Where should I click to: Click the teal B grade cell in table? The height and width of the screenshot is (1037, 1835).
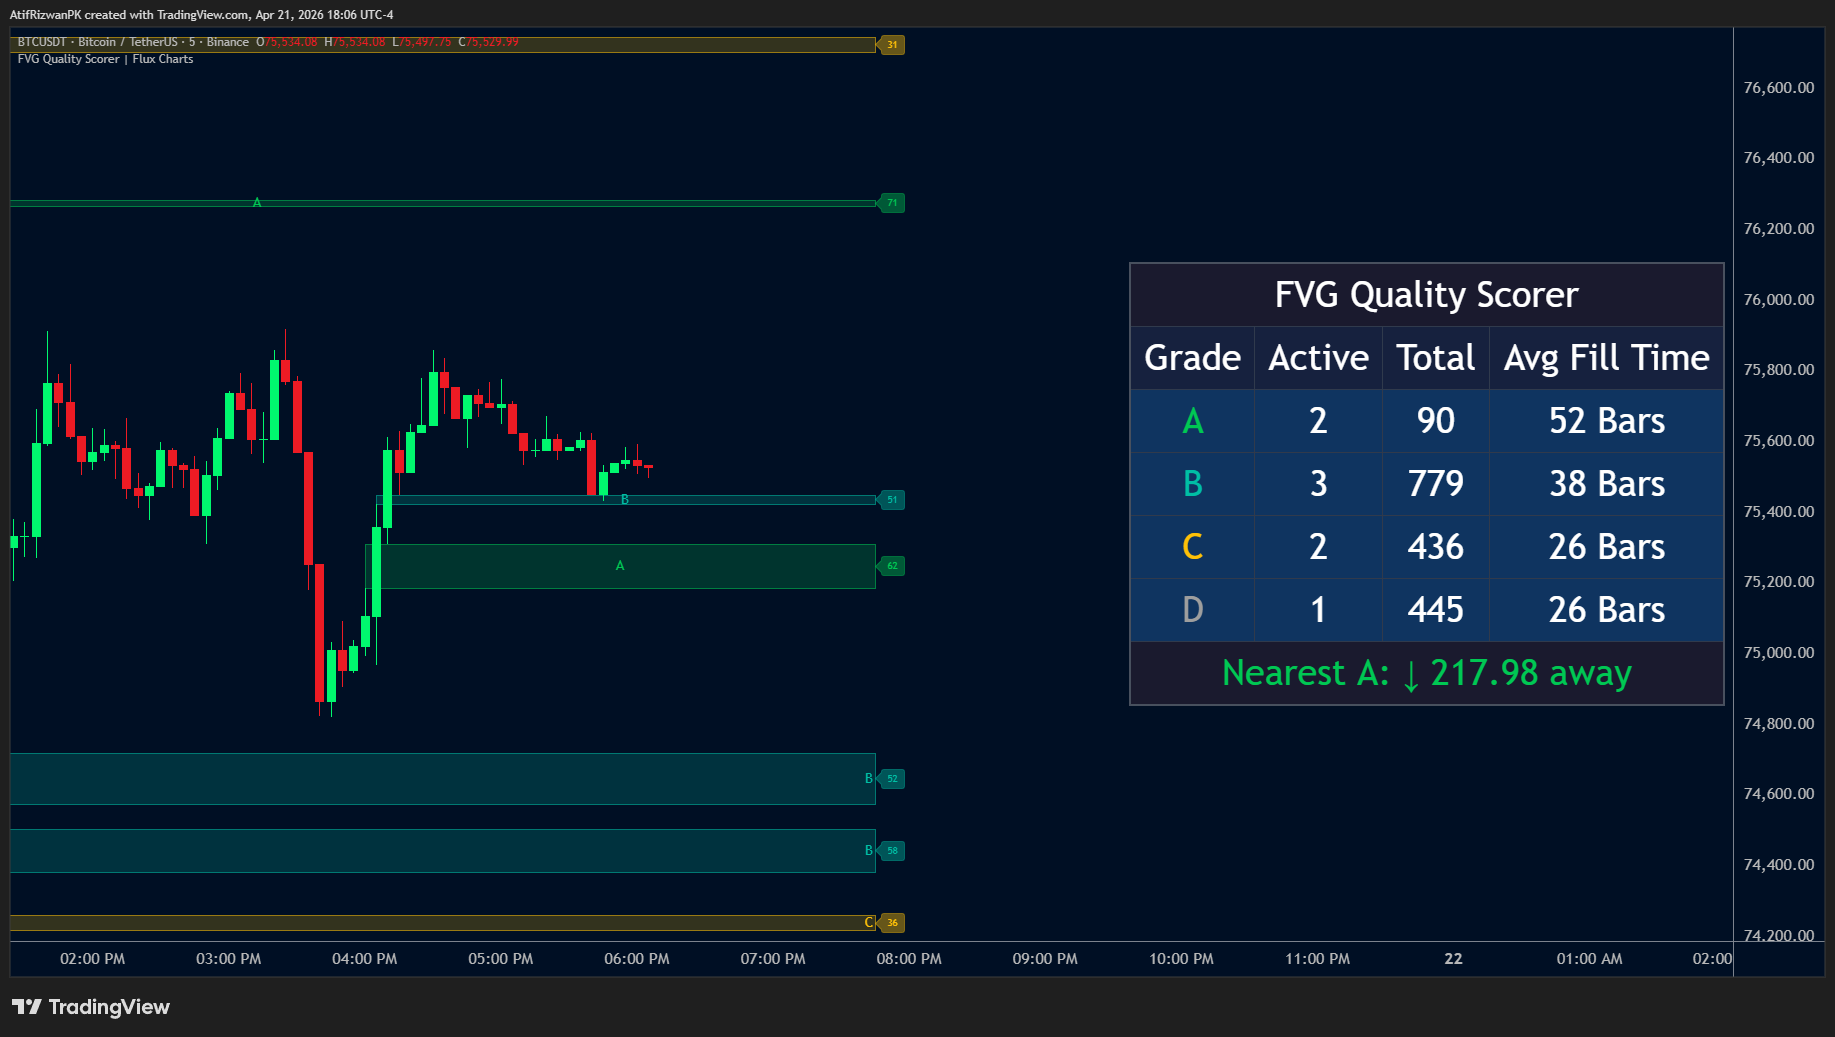point(1192,484)
